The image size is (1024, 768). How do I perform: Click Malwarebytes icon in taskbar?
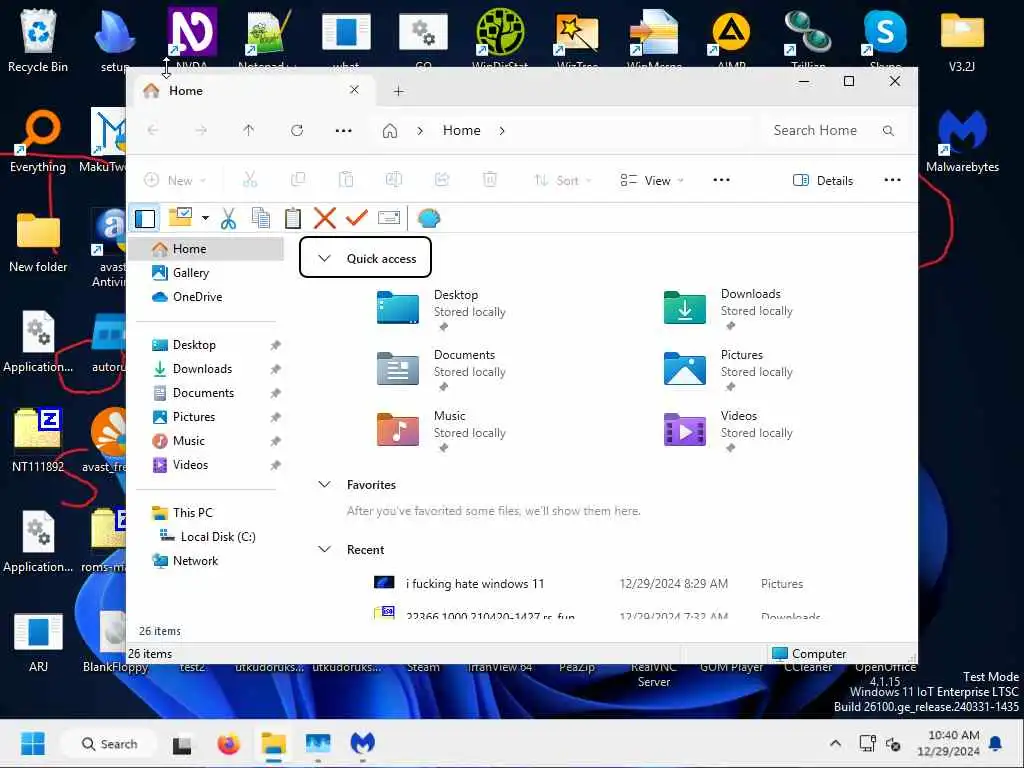tap(362, 743)
